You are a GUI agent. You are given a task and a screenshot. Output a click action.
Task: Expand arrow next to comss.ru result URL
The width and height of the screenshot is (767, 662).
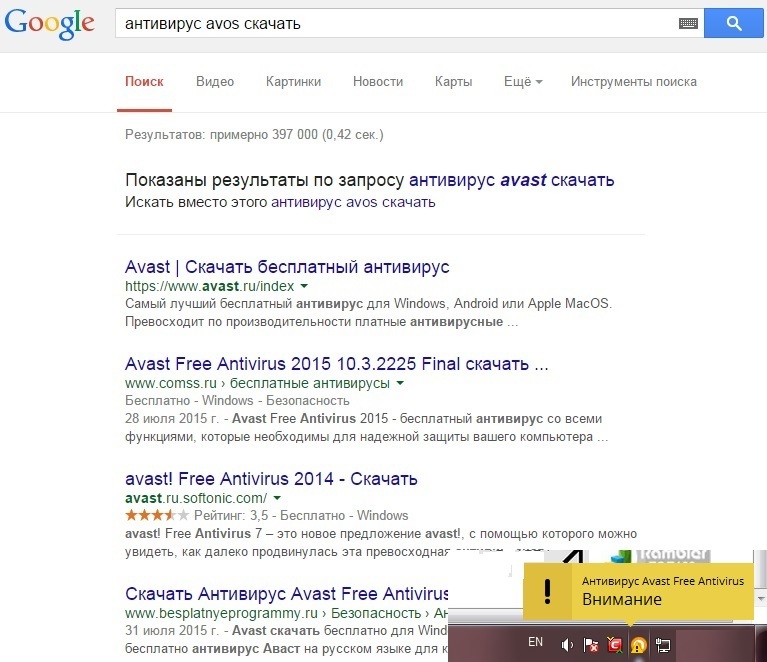click(x=400, y=383)
